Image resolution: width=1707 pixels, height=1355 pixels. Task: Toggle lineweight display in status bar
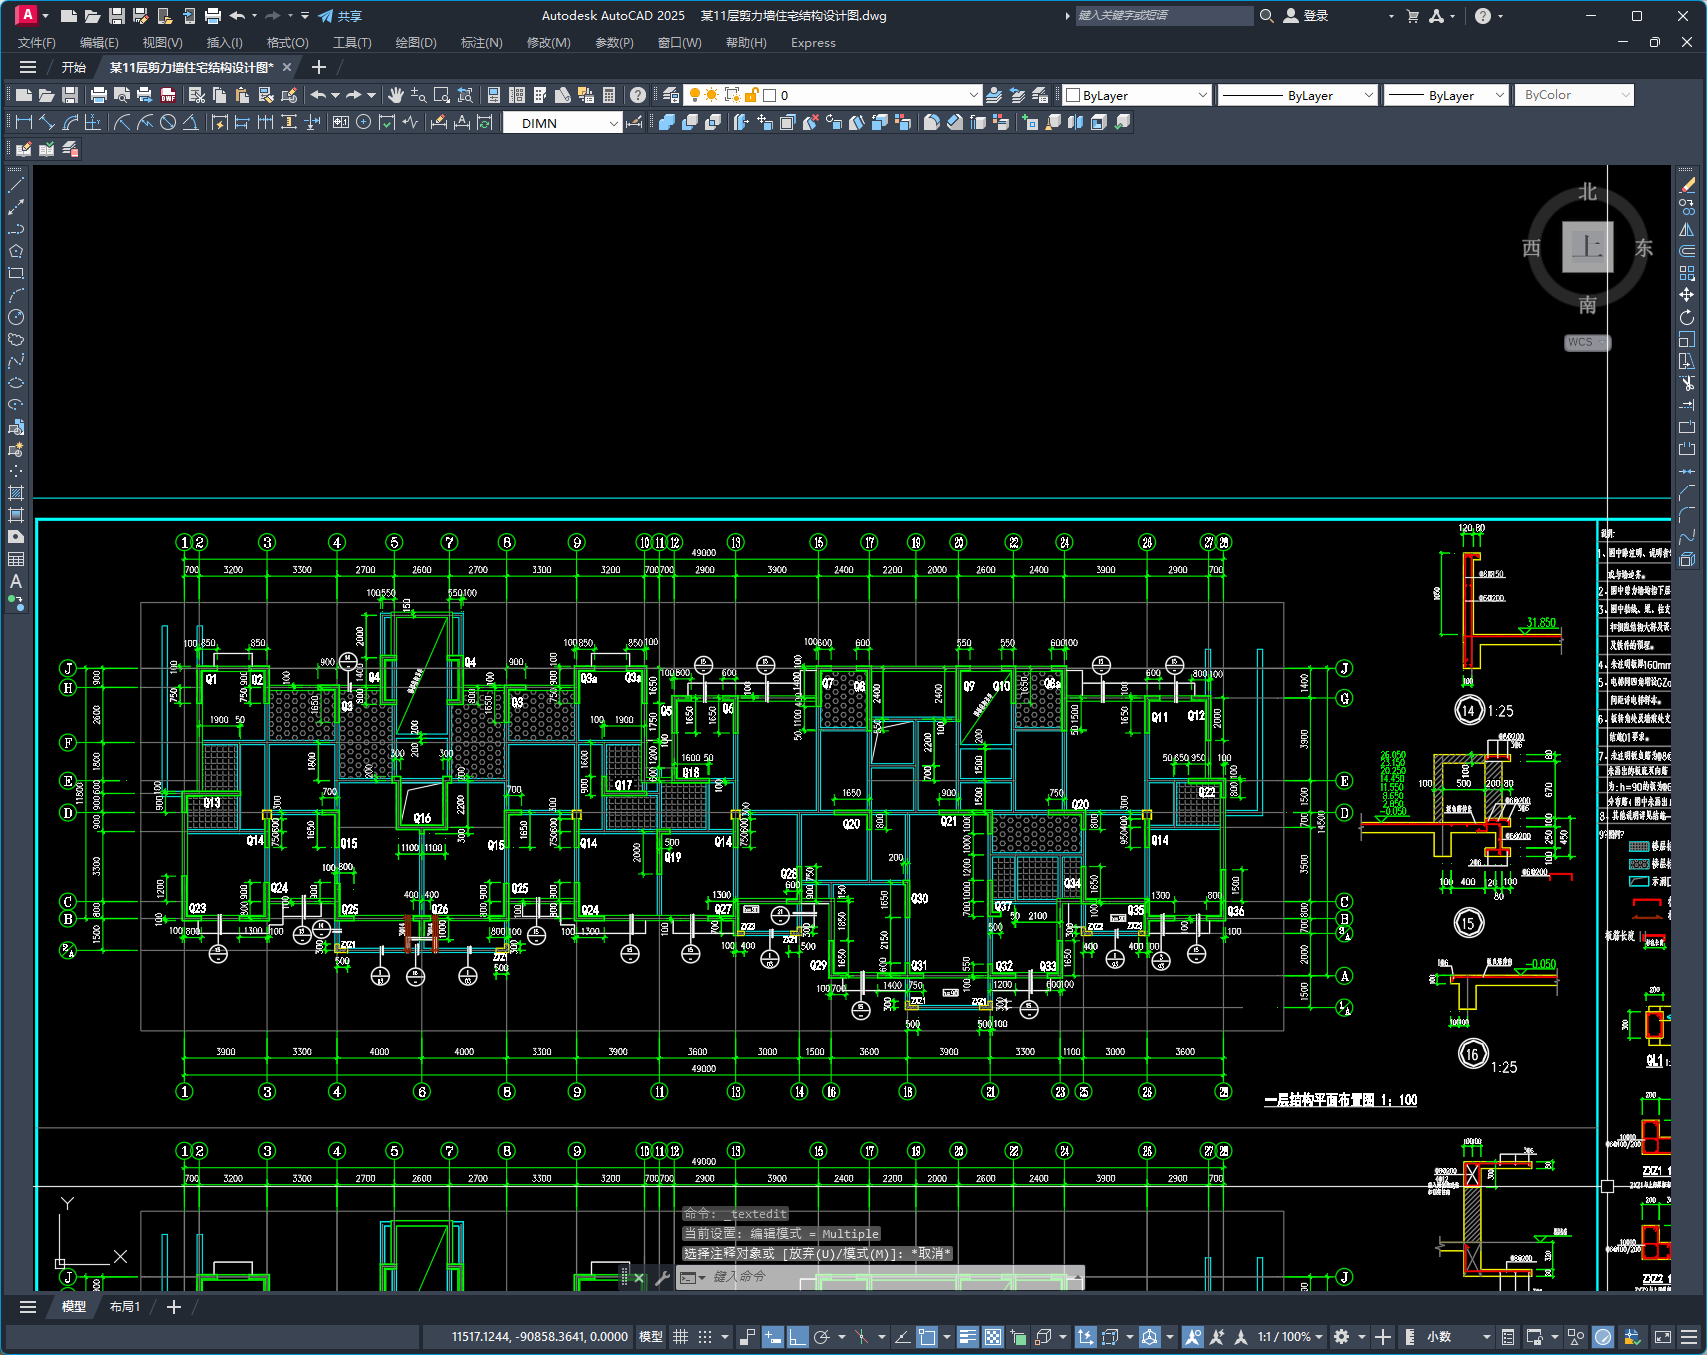(x=967, y=1337)
